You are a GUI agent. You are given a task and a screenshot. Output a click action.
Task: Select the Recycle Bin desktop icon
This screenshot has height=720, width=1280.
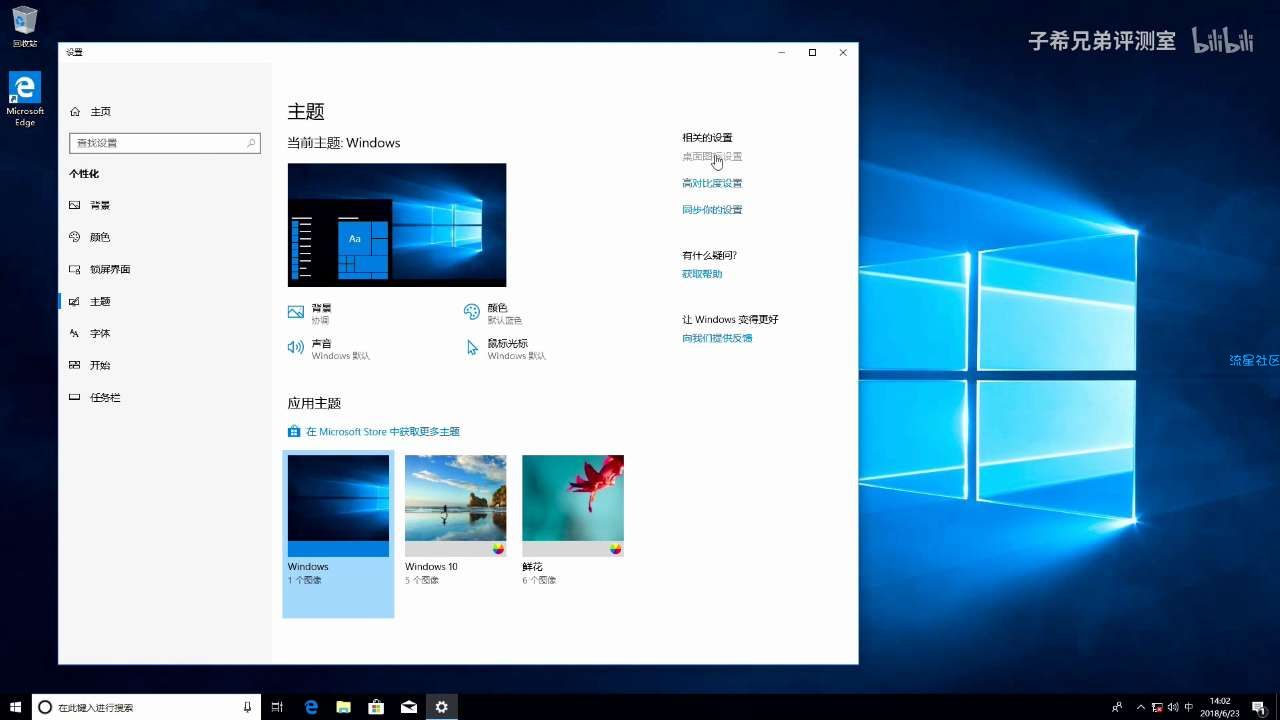tap(25, 27)
